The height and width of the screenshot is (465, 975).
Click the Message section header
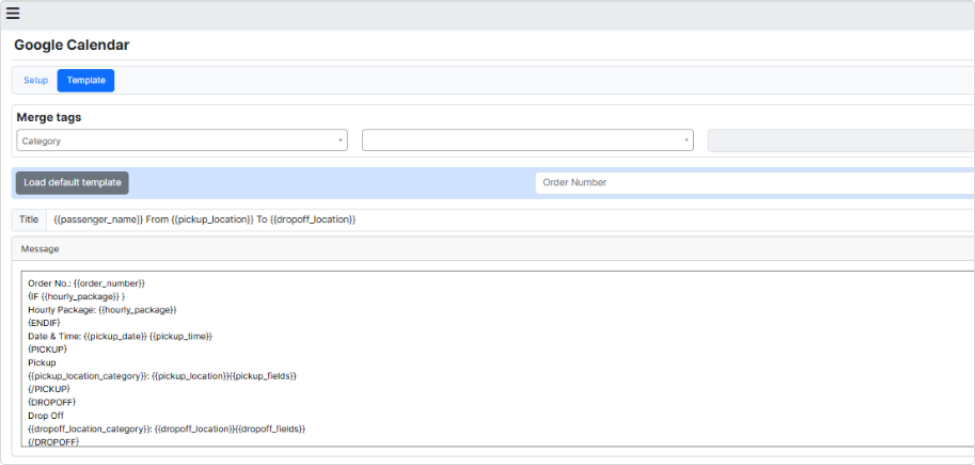493,249
